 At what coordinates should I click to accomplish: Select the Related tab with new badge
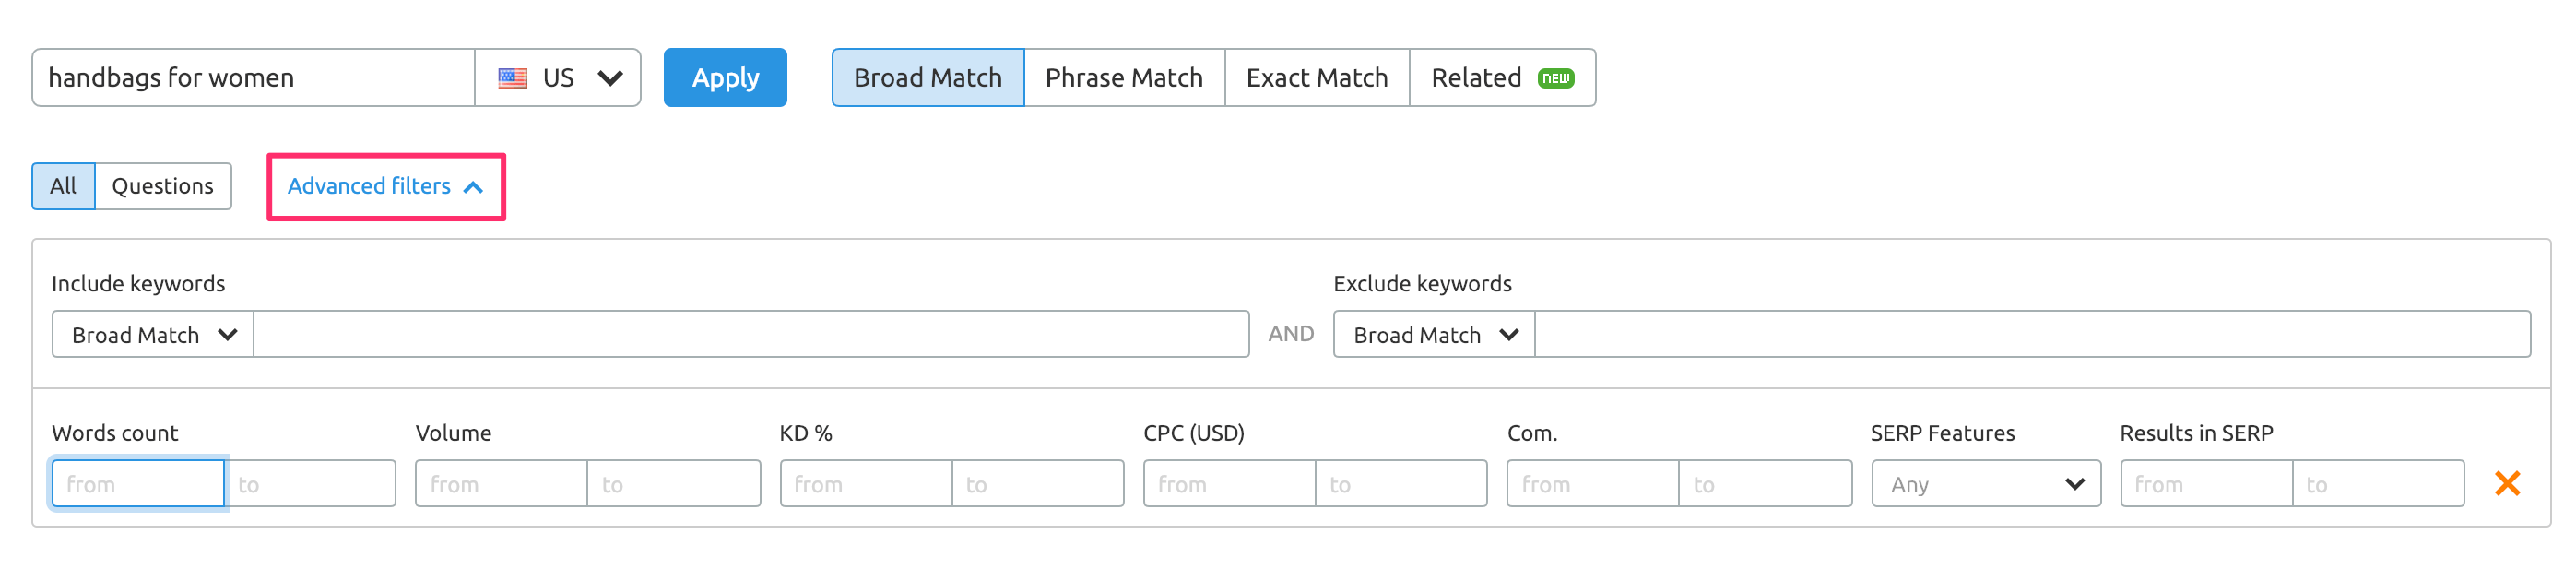tap(1501, 78)
